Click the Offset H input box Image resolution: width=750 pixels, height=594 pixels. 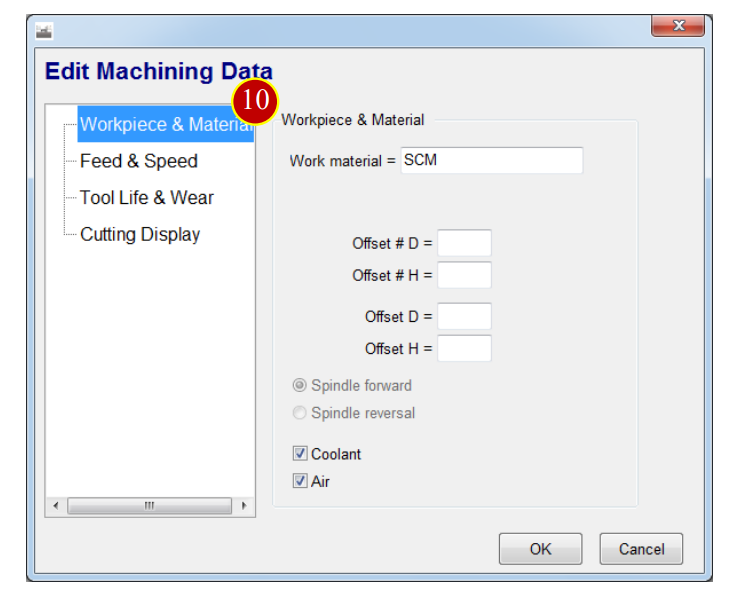click(464, 348)
